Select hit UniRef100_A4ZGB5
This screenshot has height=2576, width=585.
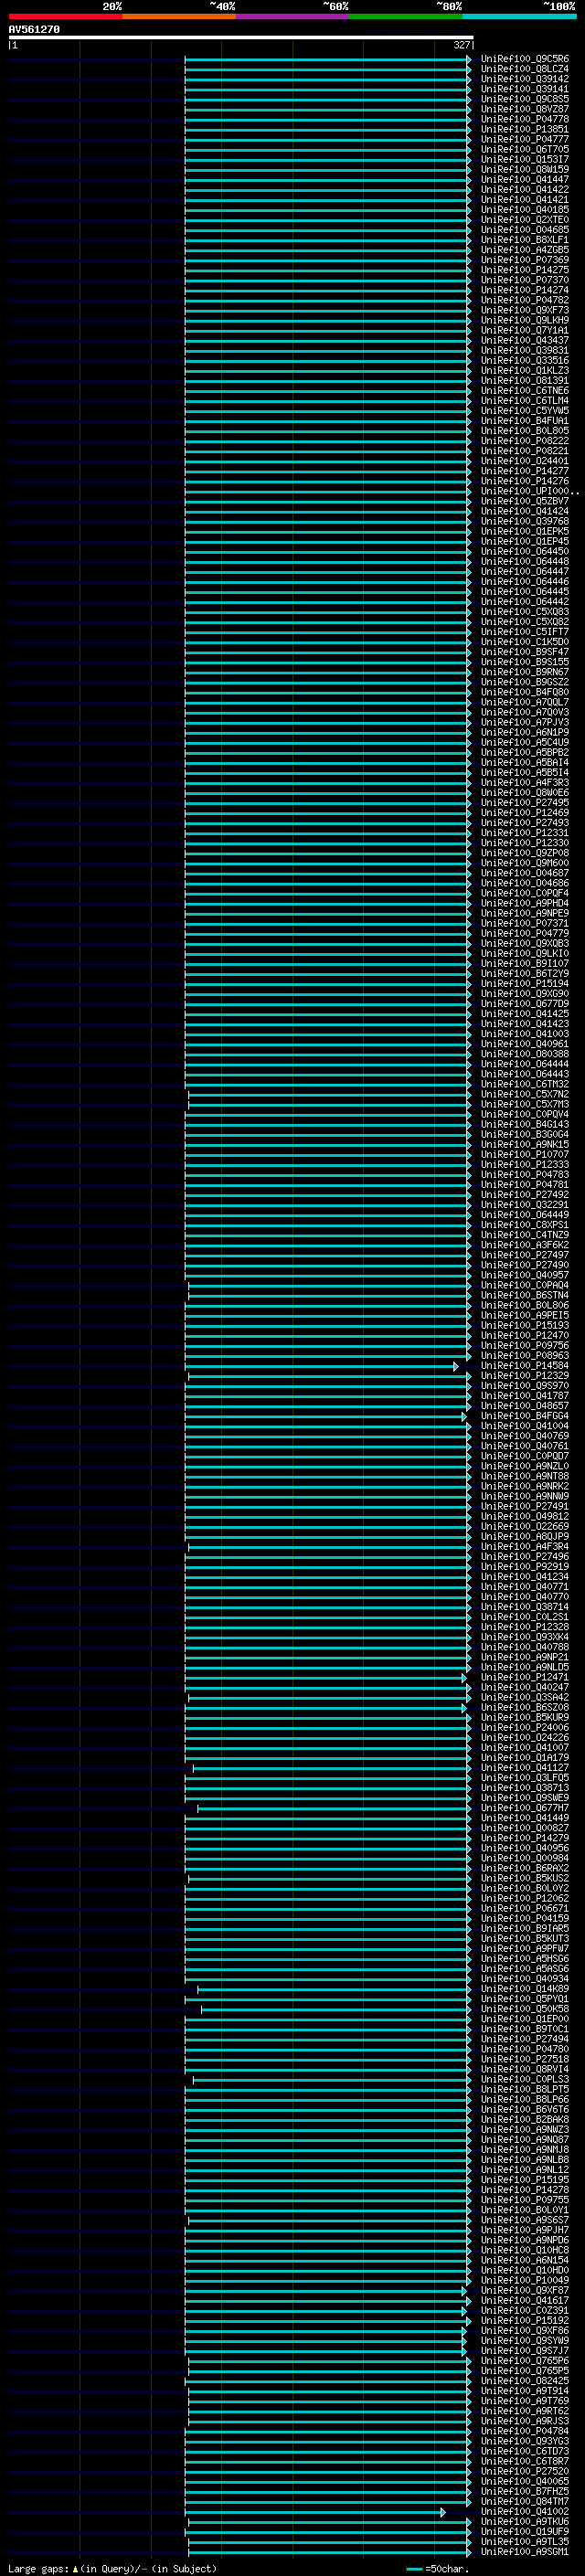click(x=524, y=250)
